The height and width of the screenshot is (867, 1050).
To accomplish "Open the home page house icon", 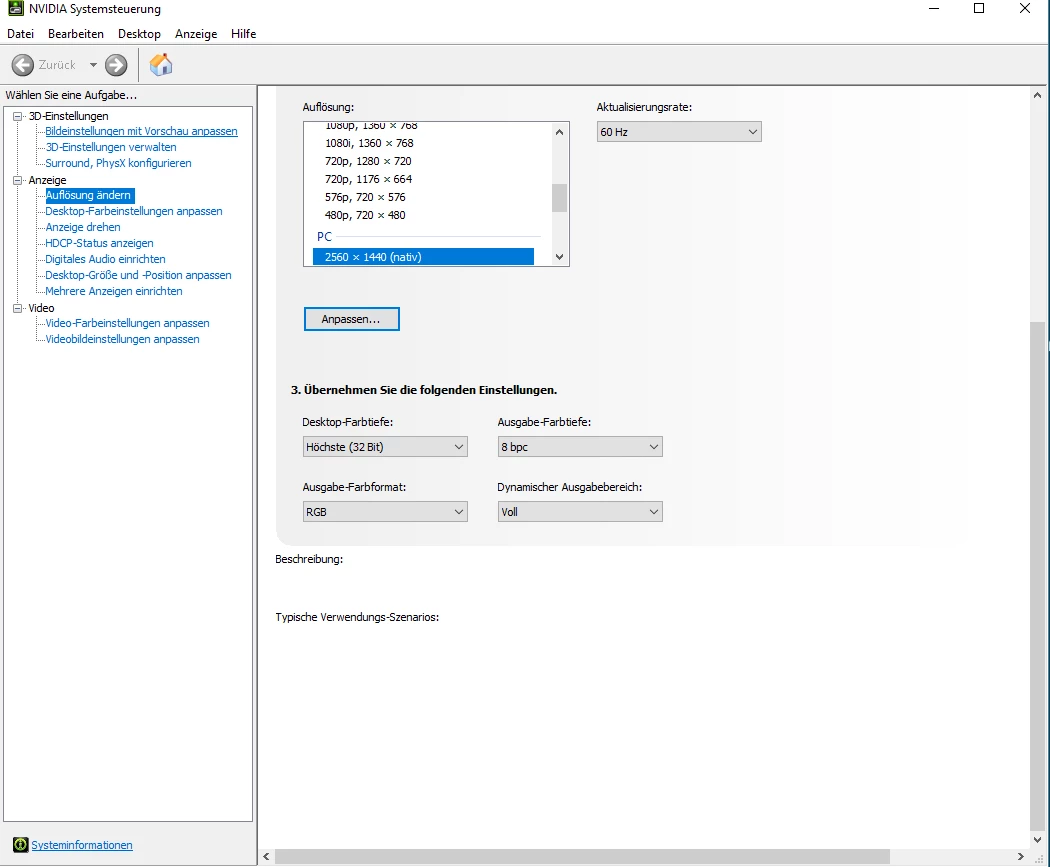I will [x=161, y=65].
